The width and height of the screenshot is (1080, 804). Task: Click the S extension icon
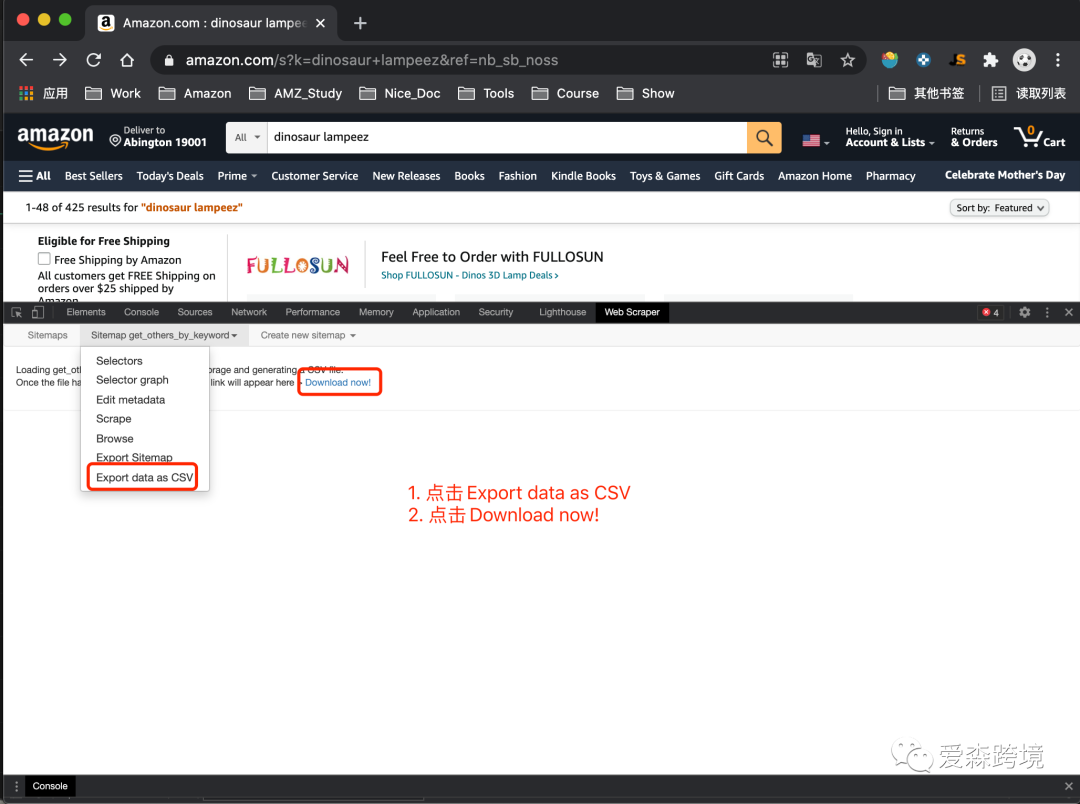pyautogui.click(x=957, y=60)
